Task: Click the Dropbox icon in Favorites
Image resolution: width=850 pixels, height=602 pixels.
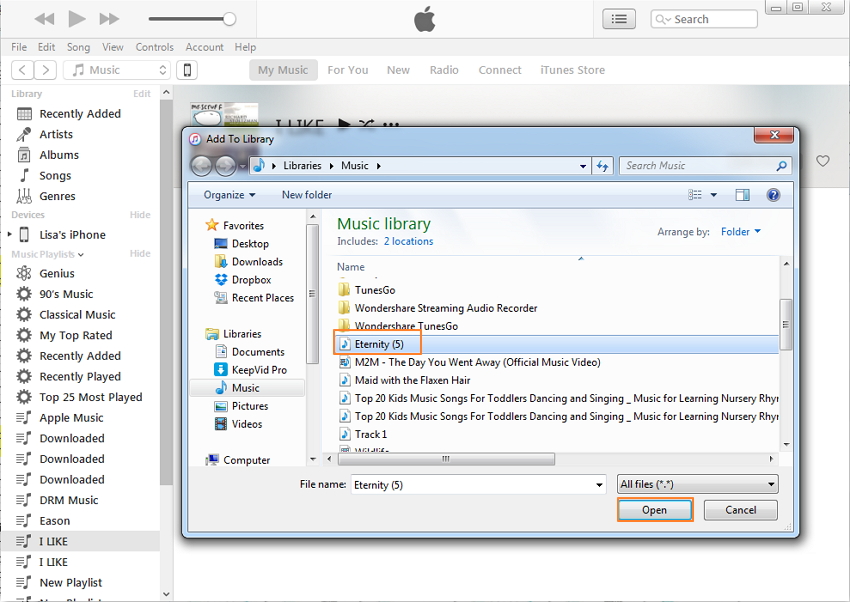Action: coord(222,280)
